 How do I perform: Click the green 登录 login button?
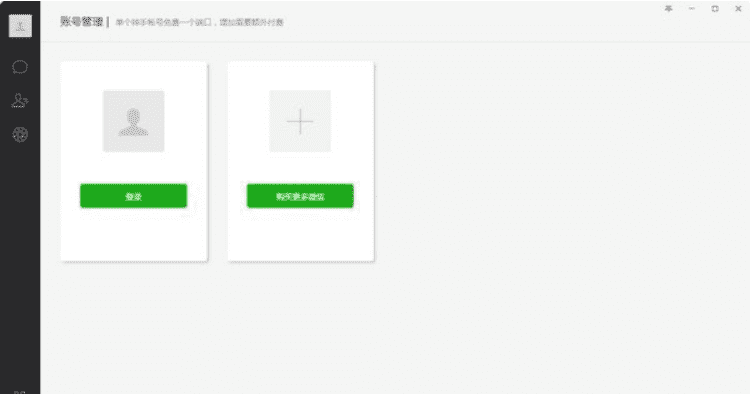click(x=134, y=196)
